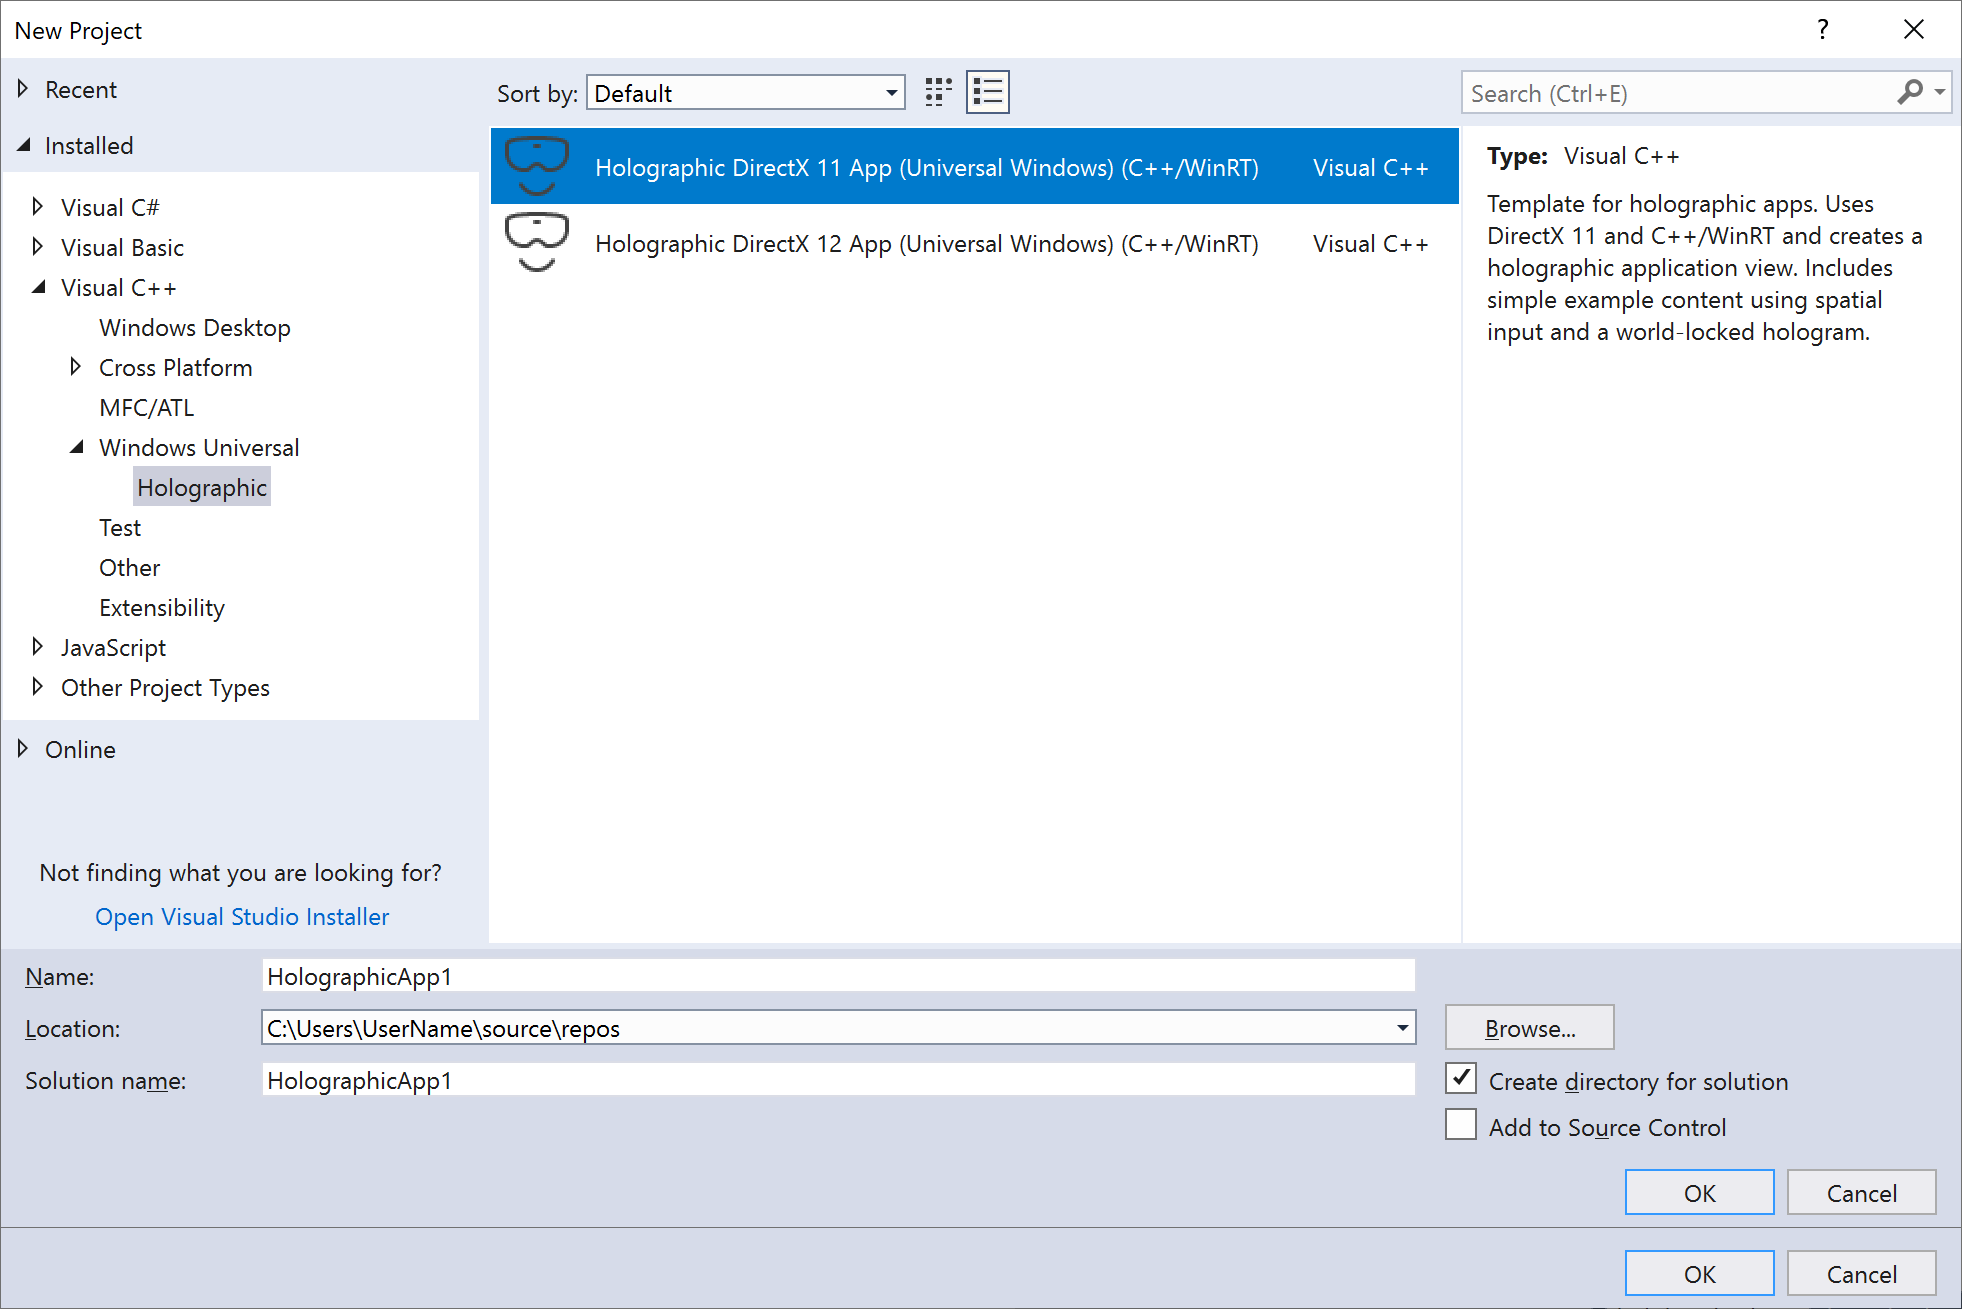Click the Browse button icon

[x=1531, y=1028]
